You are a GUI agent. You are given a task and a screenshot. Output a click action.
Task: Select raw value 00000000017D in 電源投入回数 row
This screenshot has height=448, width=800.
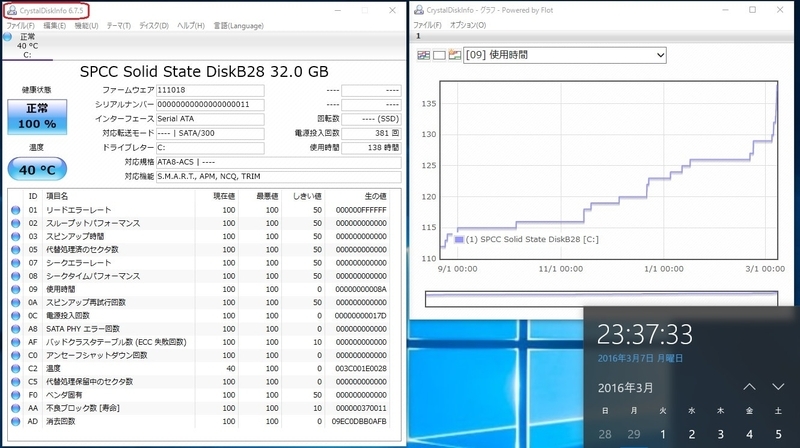click(x=361, y=316)
